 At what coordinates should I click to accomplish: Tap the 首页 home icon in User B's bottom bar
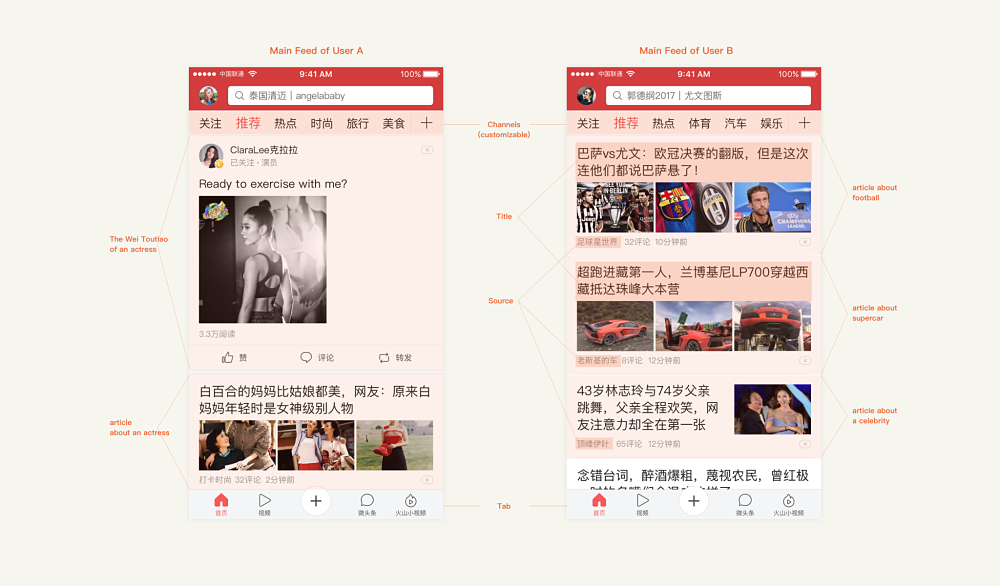click(599, 504)
